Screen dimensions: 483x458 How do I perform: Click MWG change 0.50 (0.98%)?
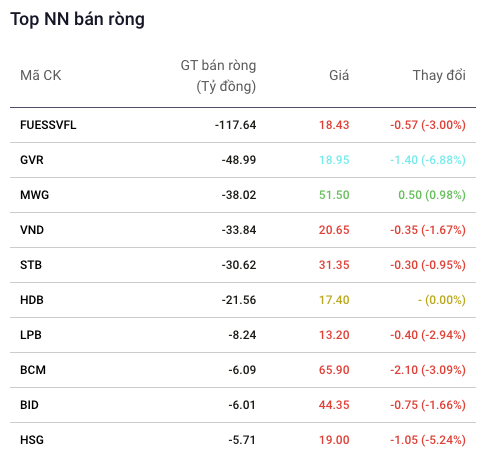point(432,195)
